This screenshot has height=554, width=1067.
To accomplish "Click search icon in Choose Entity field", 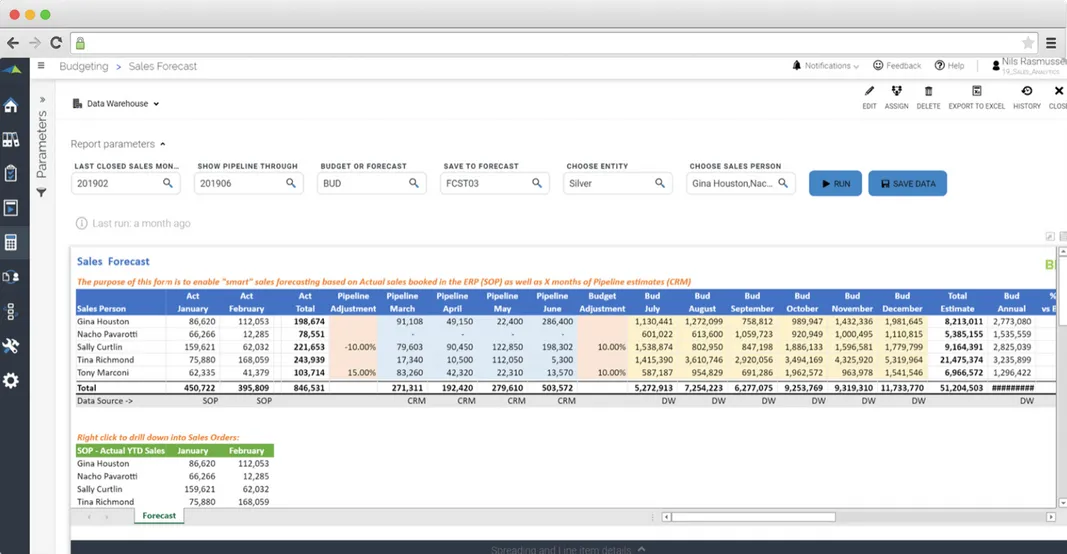I will [659, 183].
